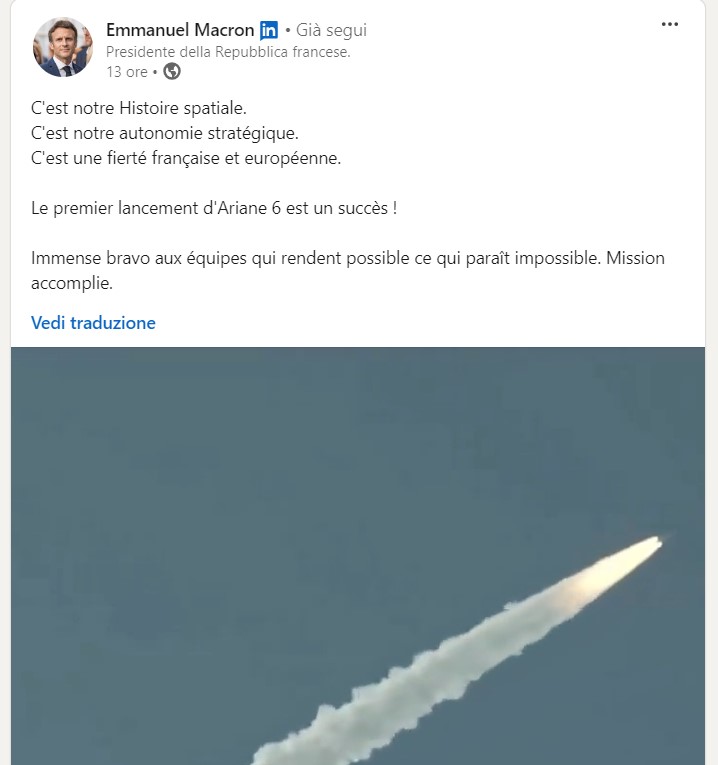Click "C'est une fierté française et européenne."
This screenshot has height=765, width=718.
tap(186, 158)
